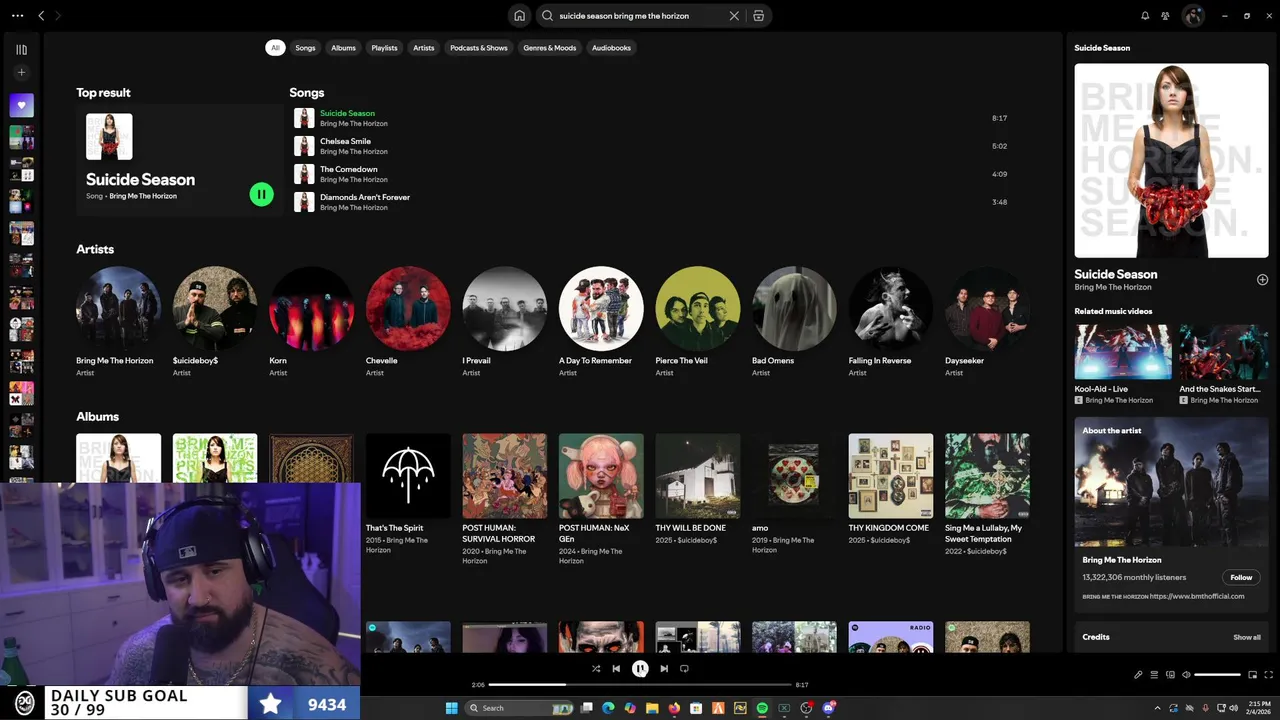This screenshot has height=720, width=1280.
Task: Go back with the left arrow
Action: (x=41, y=16)
